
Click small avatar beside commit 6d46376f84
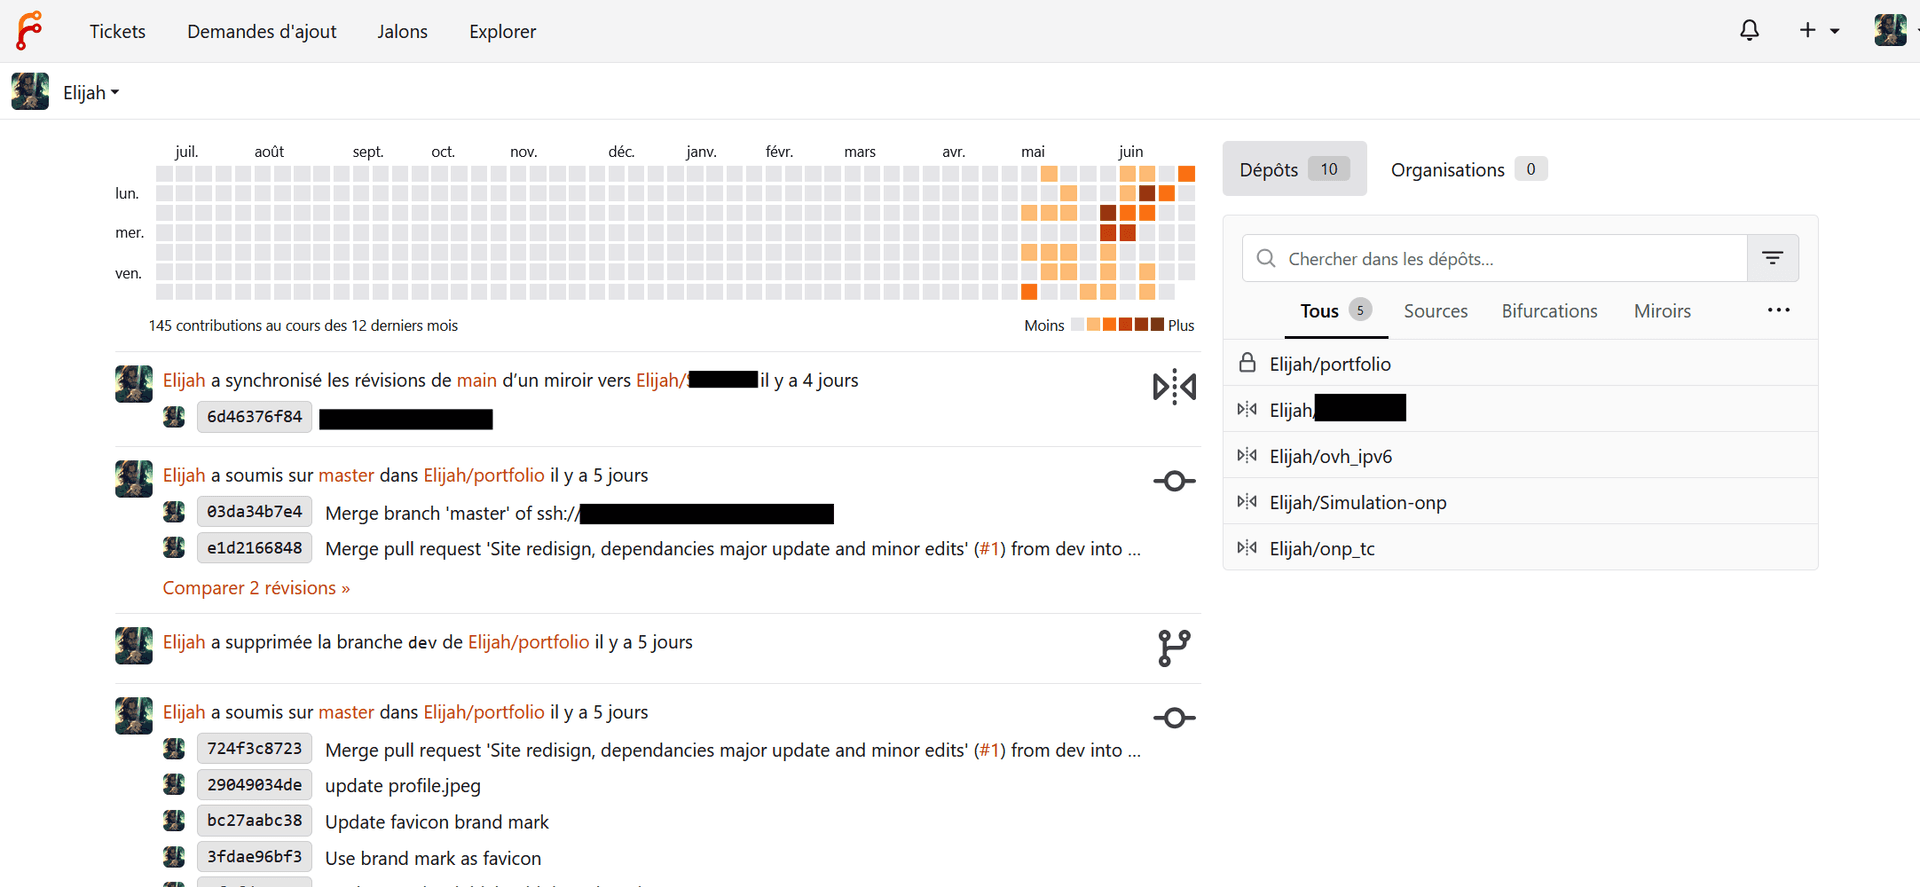point(174,416)
